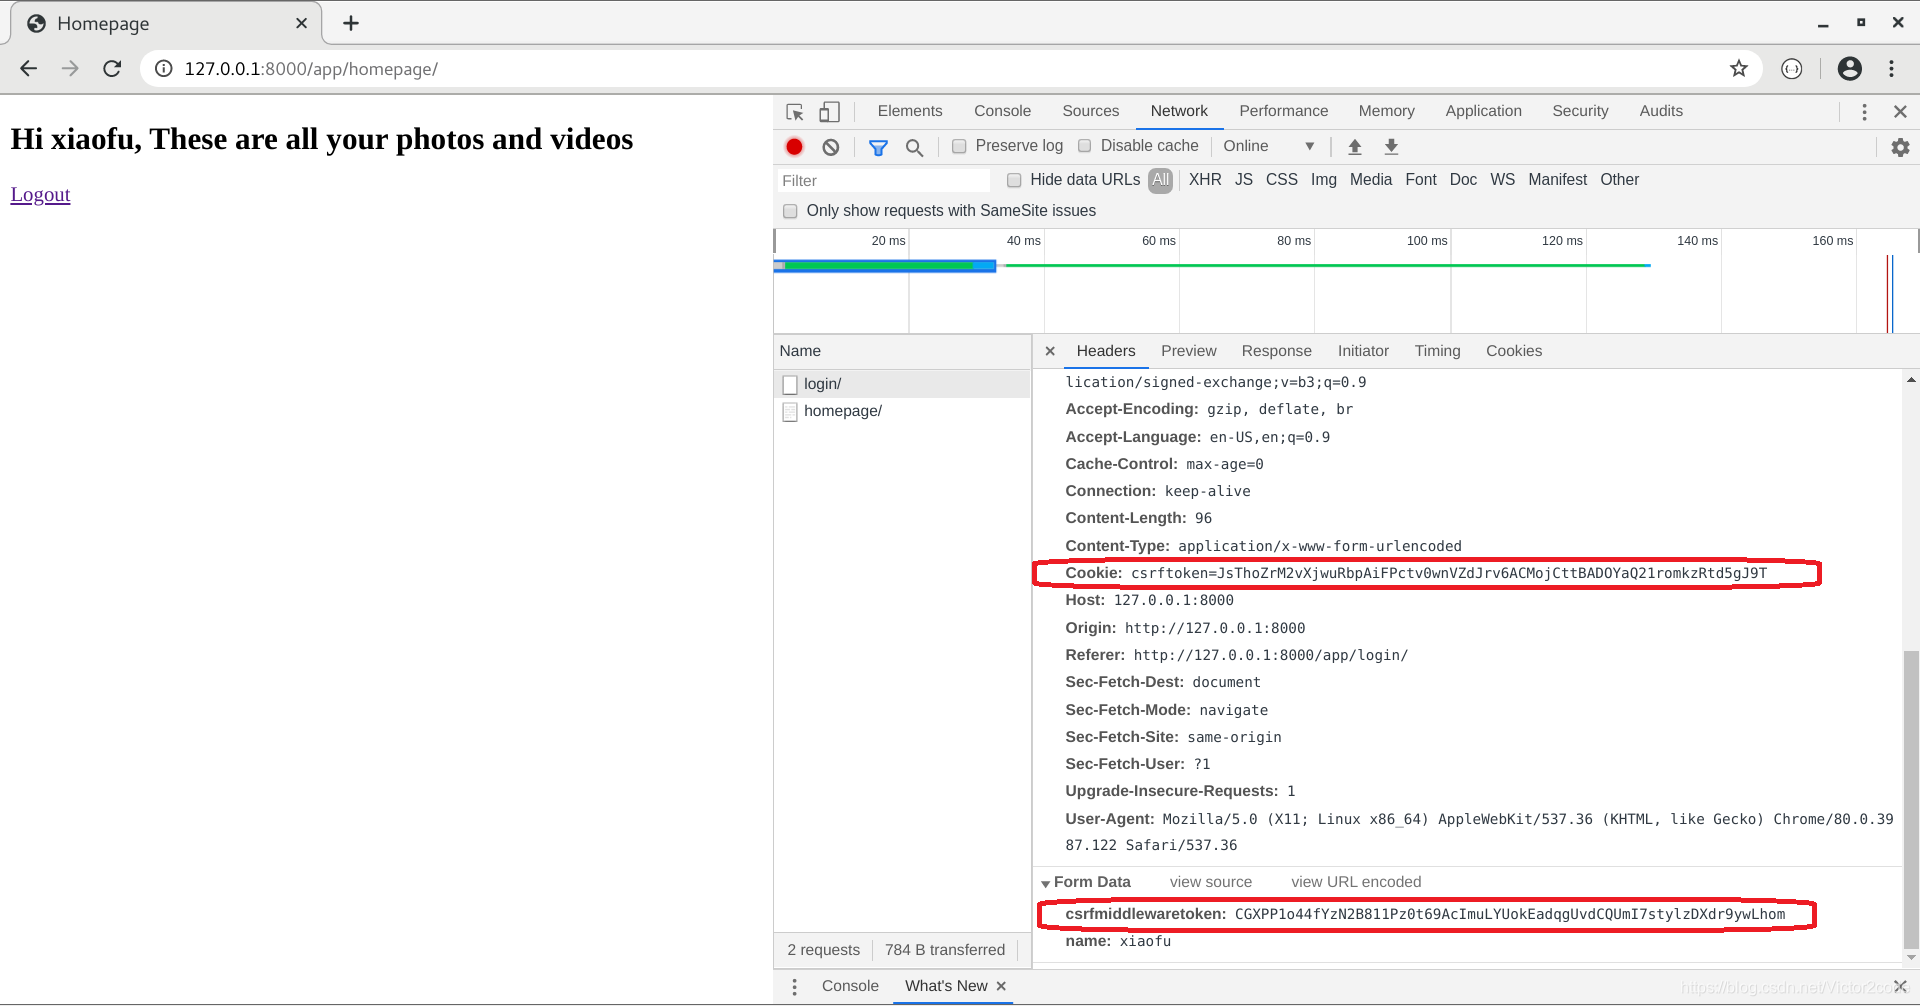Image resolution: width=1920 pixels, height=1006 pixels.
Task: Open network search with magnifier icon
Action: point(914,147)
